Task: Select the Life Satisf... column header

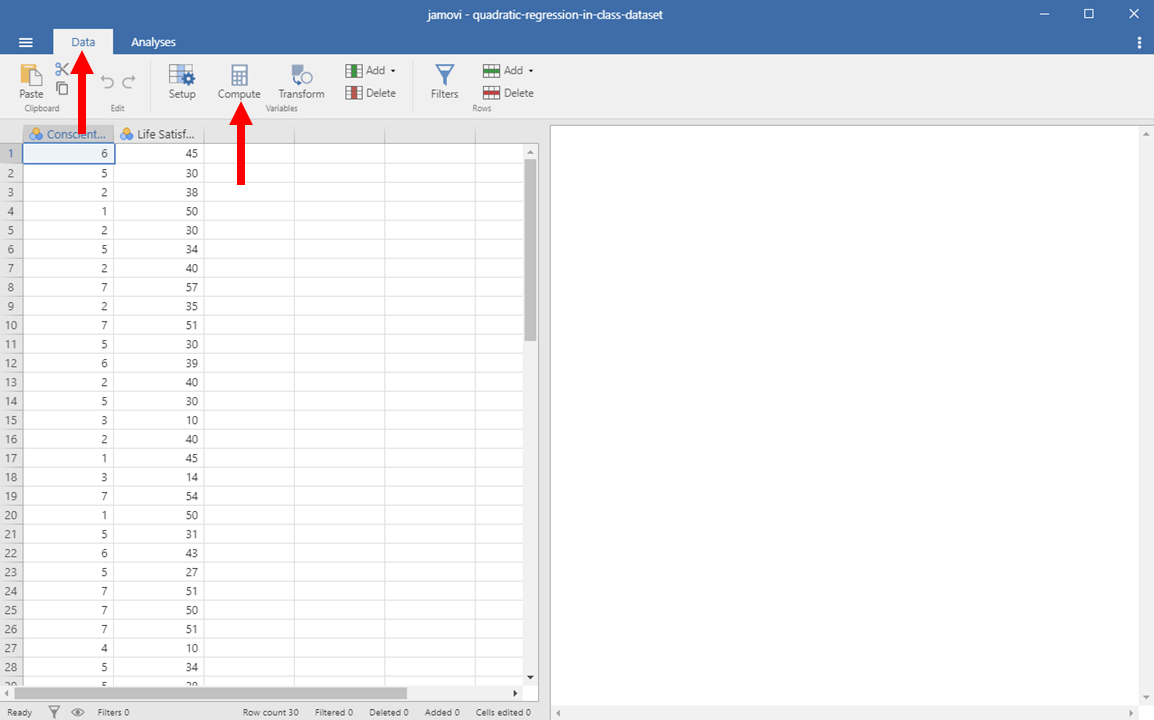Action: [x=159, y=134]
